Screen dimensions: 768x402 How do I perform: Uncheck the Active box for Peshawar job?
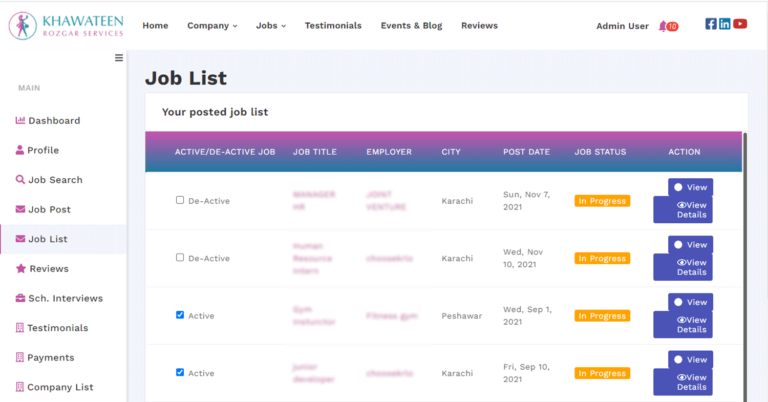180,315
